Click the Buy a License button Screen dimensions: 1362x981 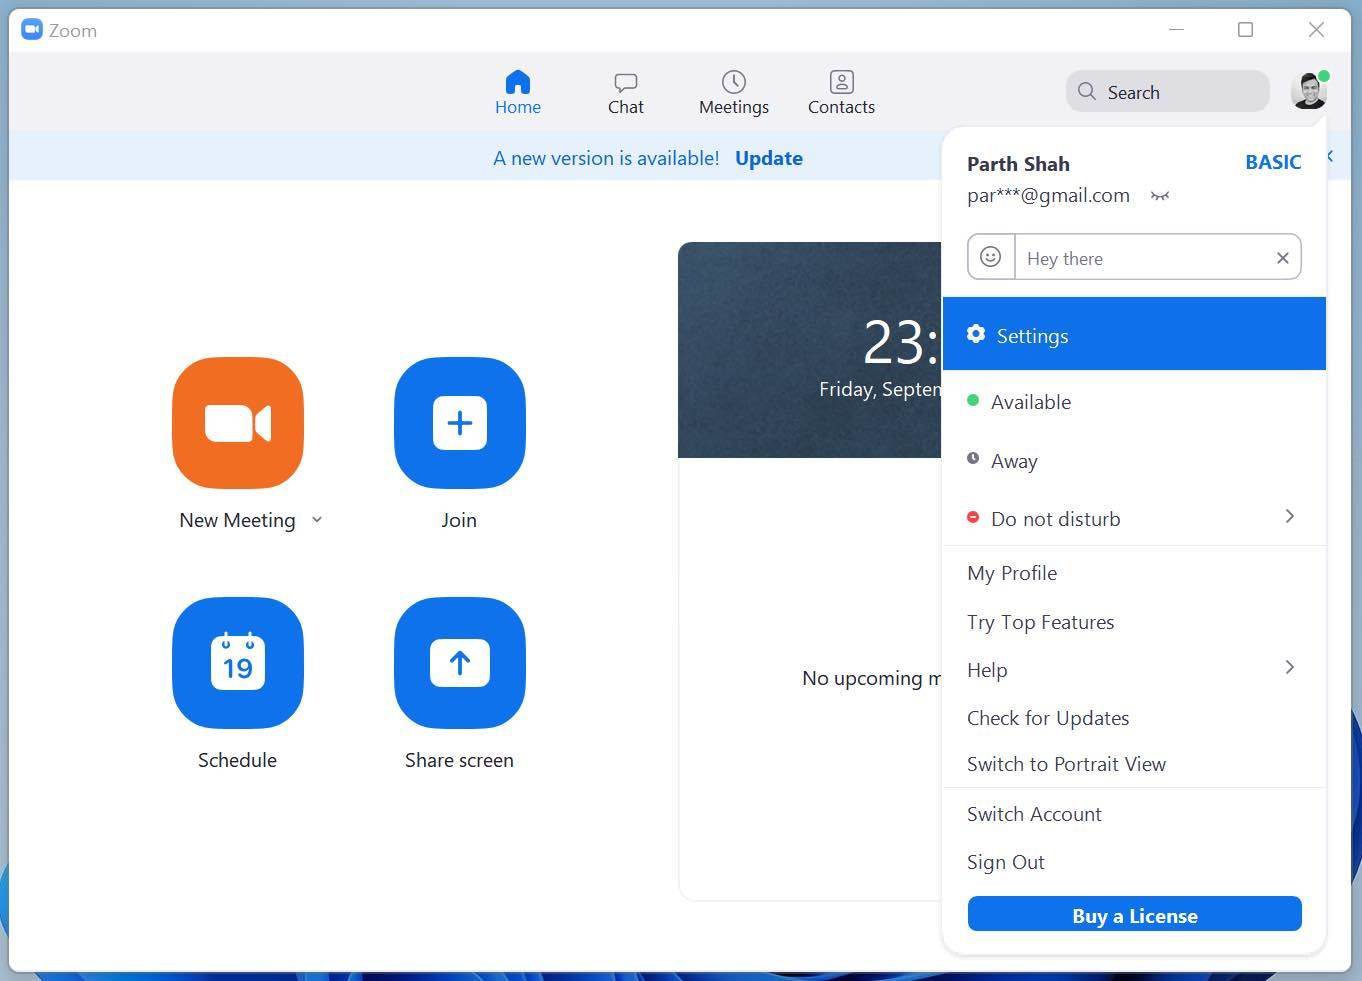click(1134, 915)
